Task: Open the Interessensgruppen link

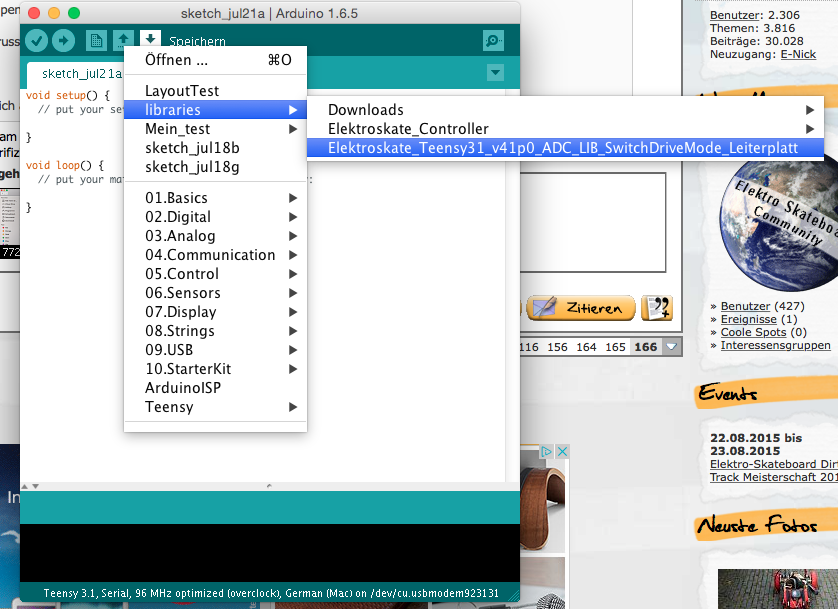Action: (x=775, y=346)
